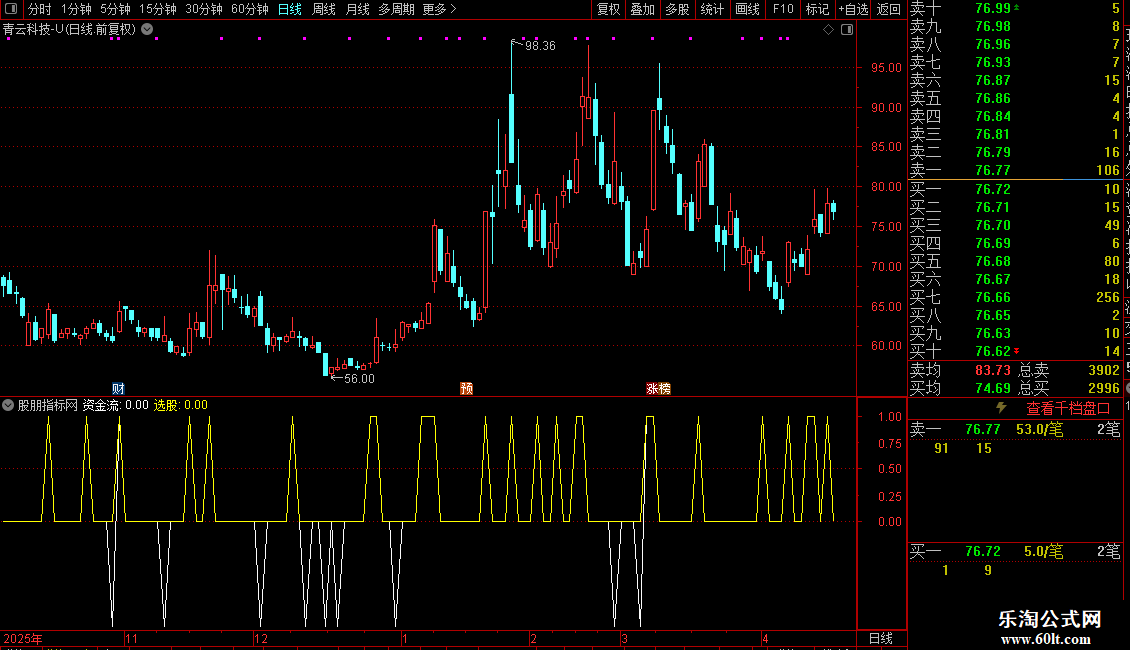Click the 卖均 83.73 value
Viewport: 1130px width, 650px height.
click(993, 370)
